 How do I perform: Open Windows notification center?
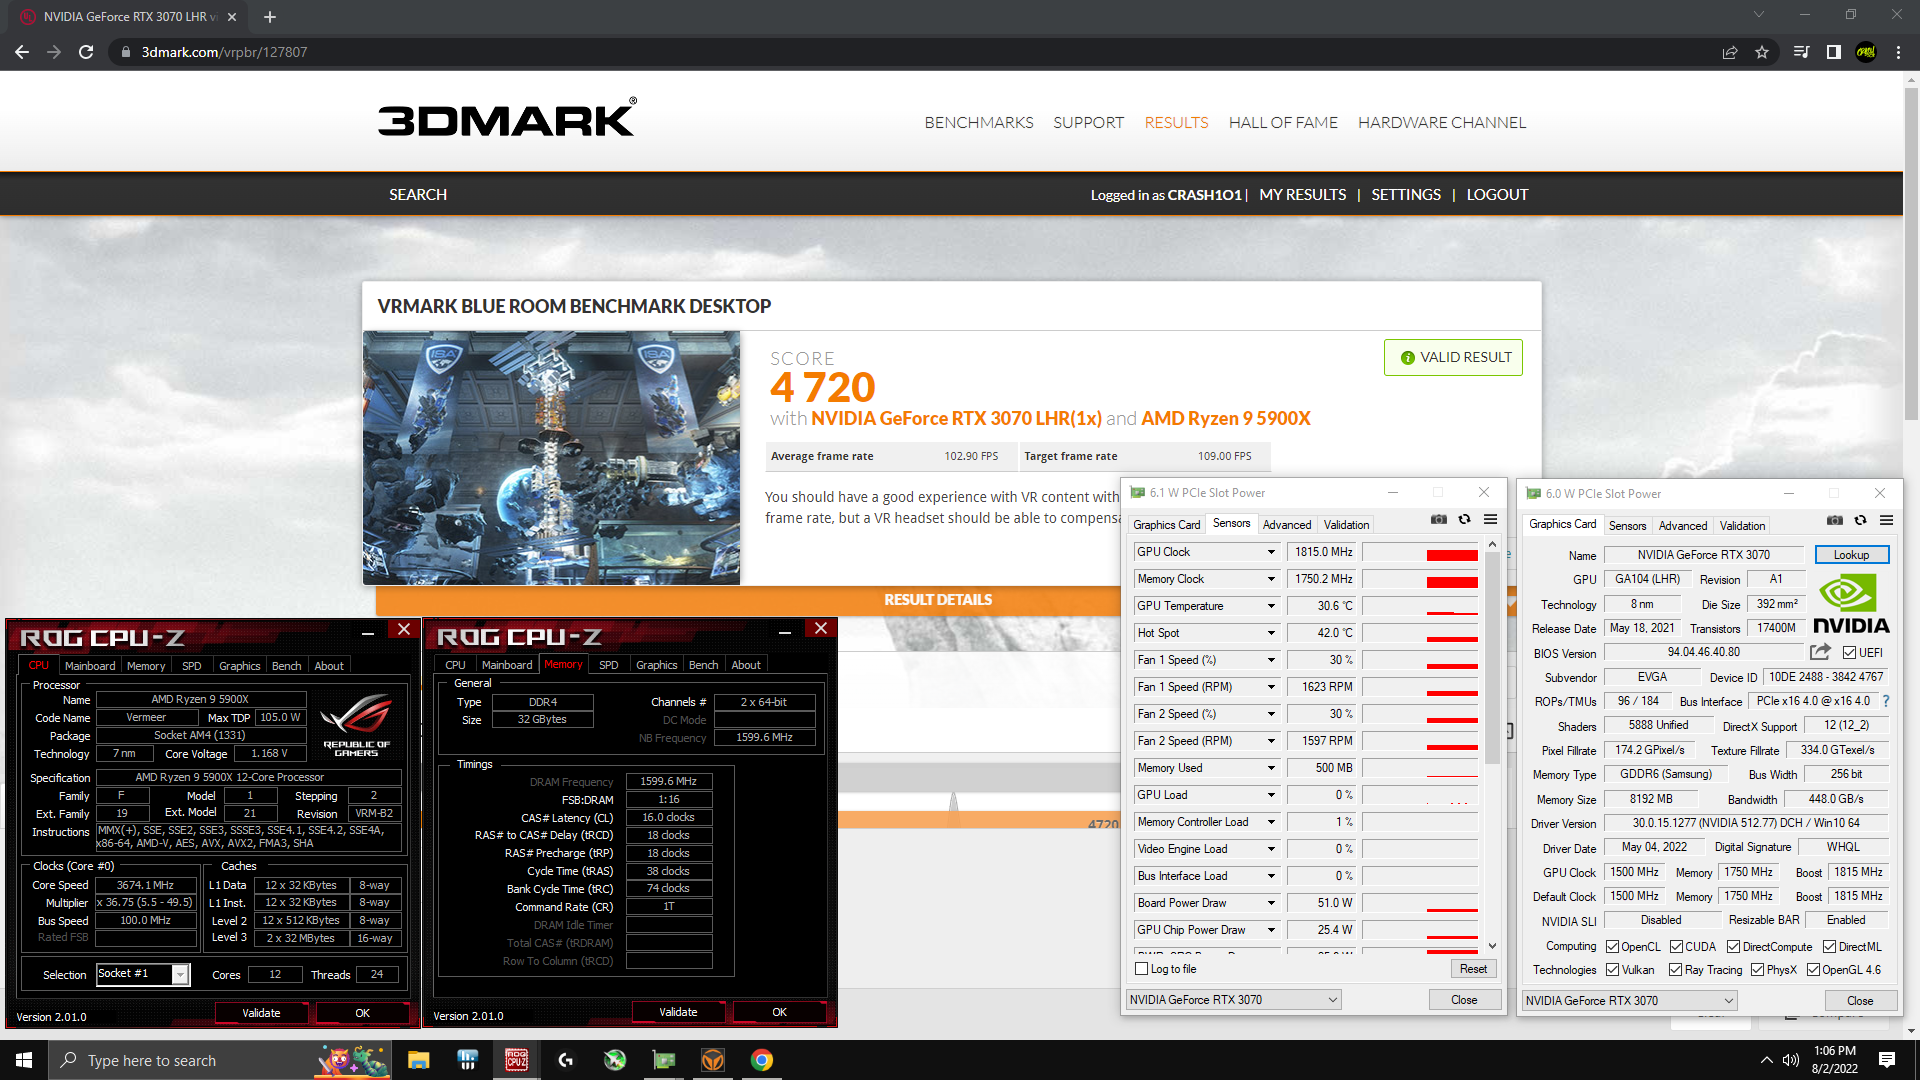click(x=1887, y=1060)
